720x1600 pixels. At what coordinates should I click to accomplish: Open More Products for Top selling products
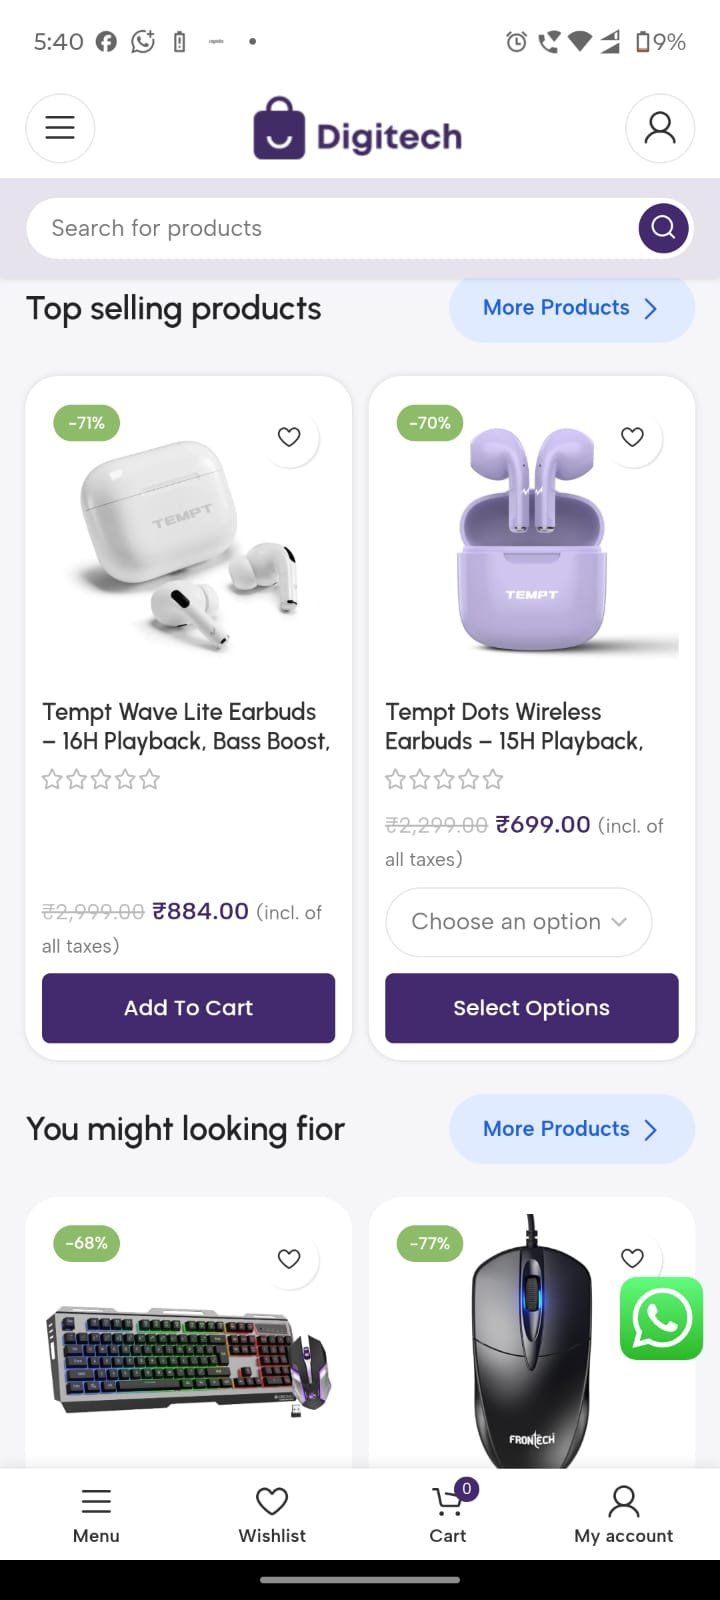(x=571, y=308)
